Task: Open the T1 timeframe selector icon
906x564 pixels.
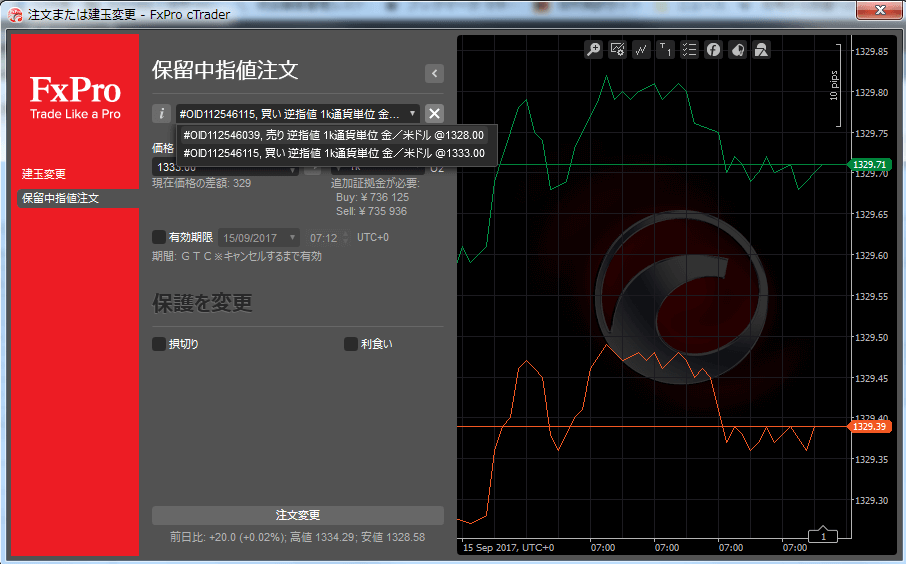Action: pos(666,50)
